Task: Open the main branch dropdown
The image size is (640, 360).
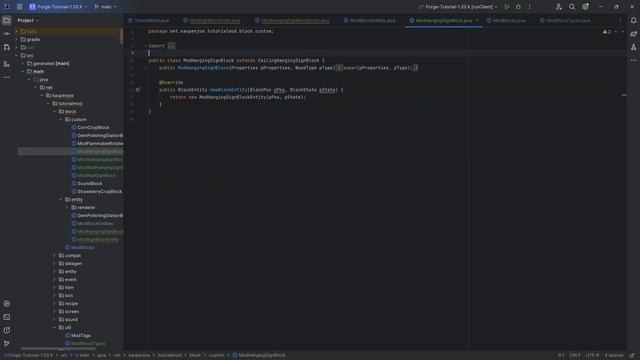Action: (105, 7)
